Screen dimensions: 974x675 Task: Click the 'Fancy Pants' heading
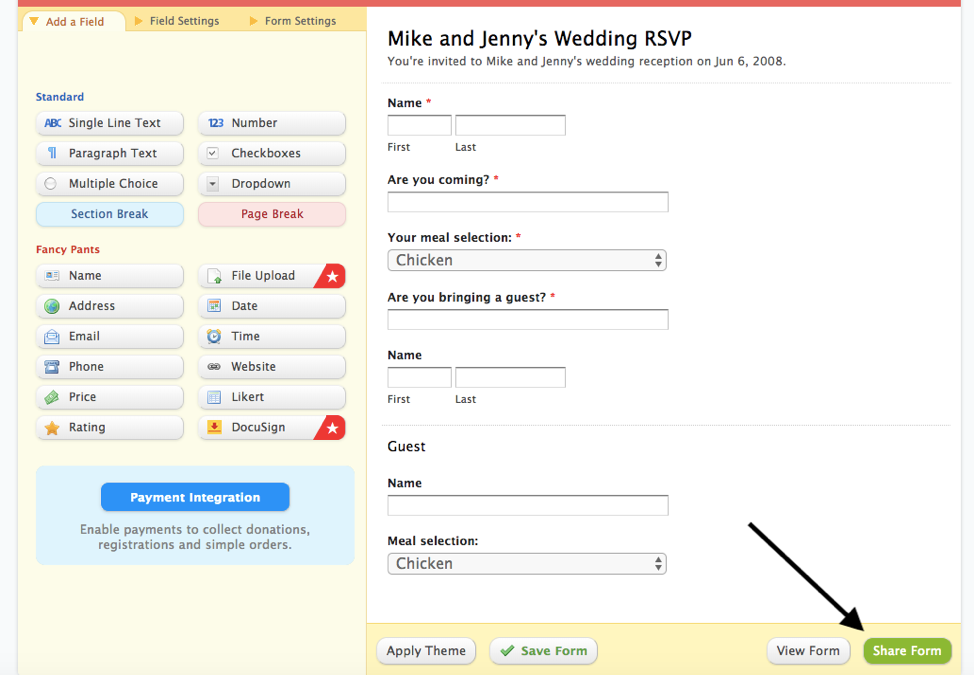click(x=68, y=250)
